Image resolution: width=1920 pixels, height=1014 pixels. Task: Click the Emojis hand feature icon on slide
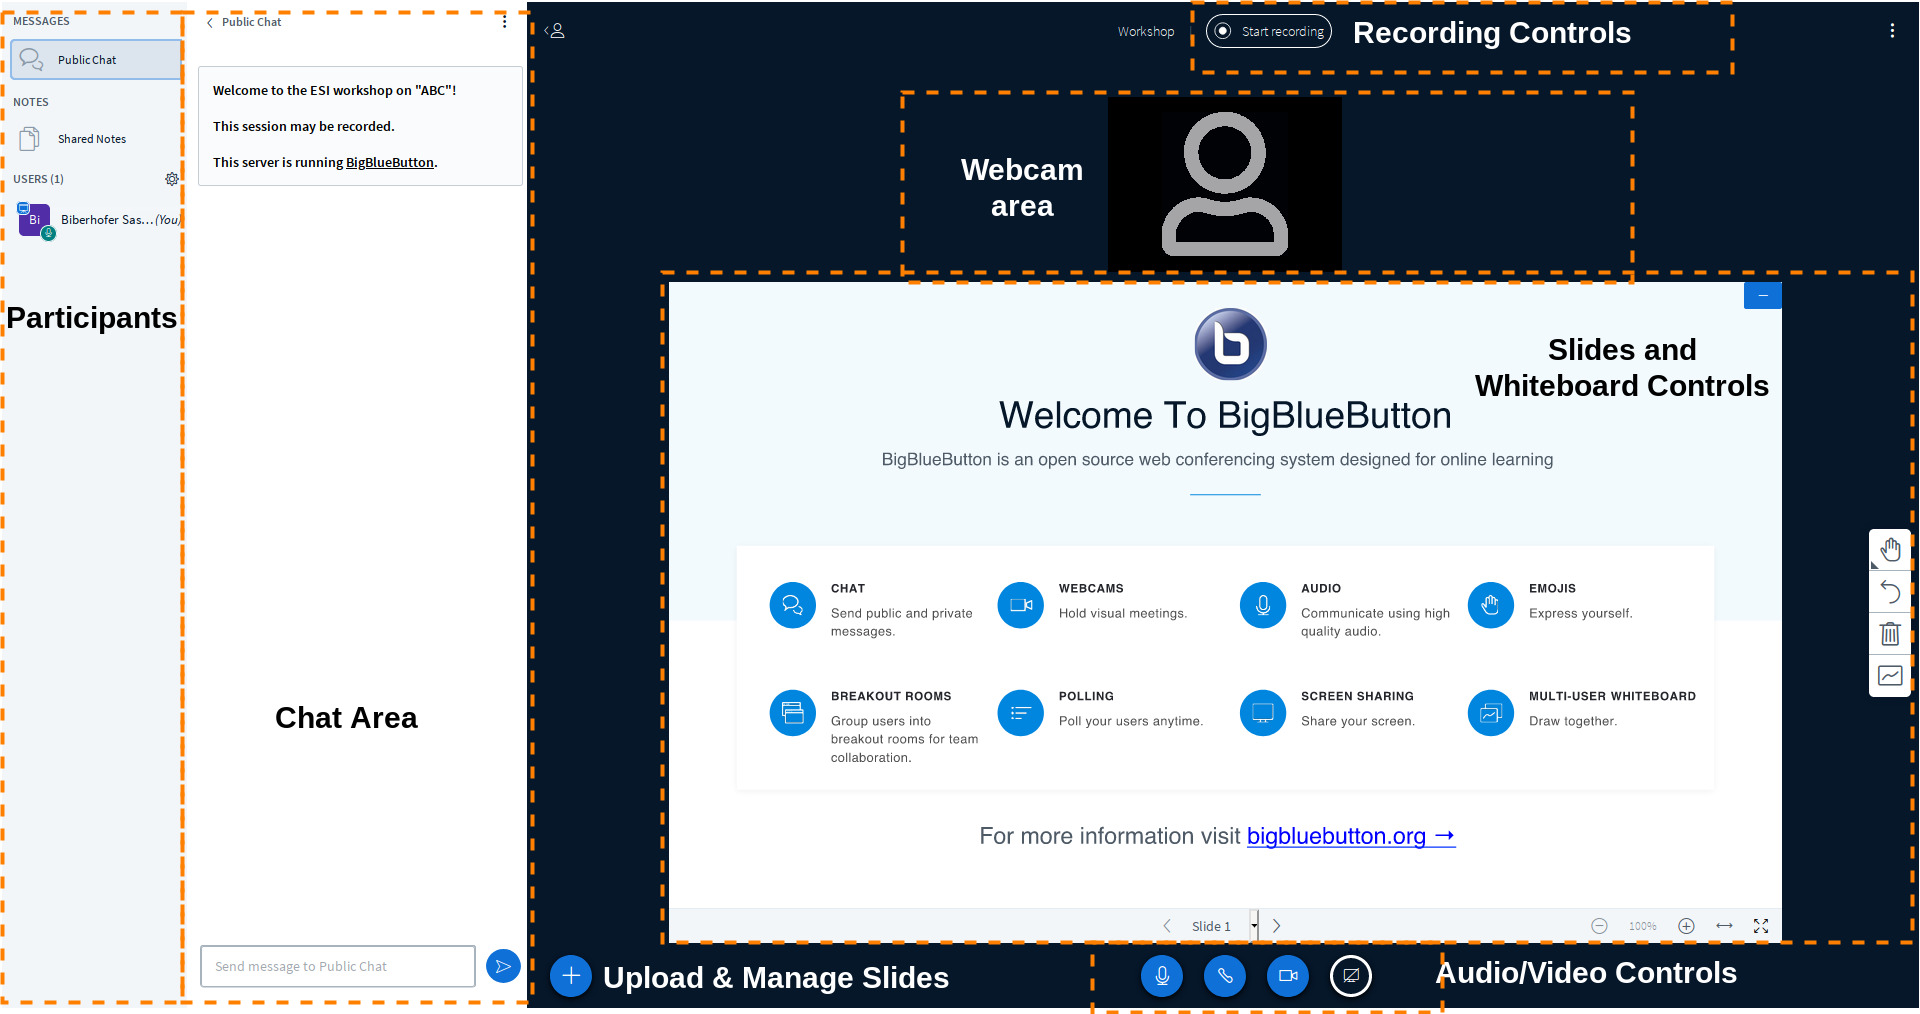point(1491,605)
